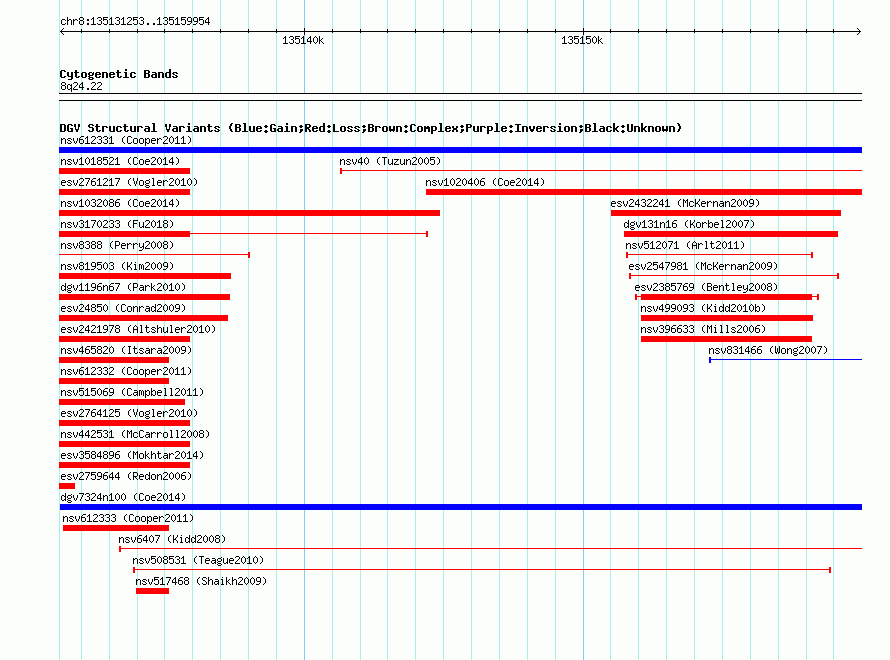Select esv2761217 (Vogler2010) variant label

tap(129, 182)
